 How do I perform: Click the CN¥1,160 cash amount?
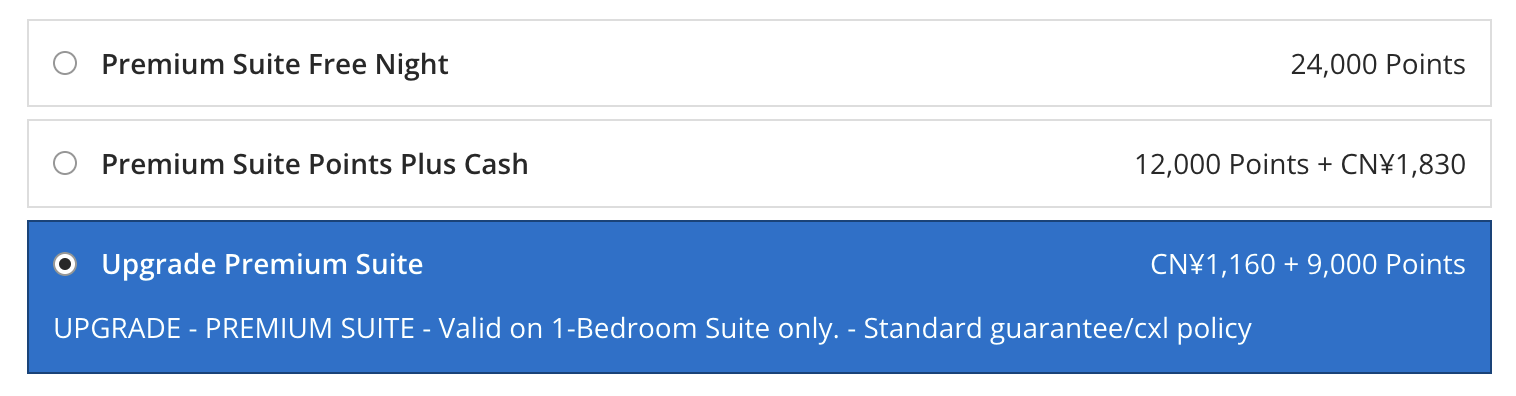1213,265
